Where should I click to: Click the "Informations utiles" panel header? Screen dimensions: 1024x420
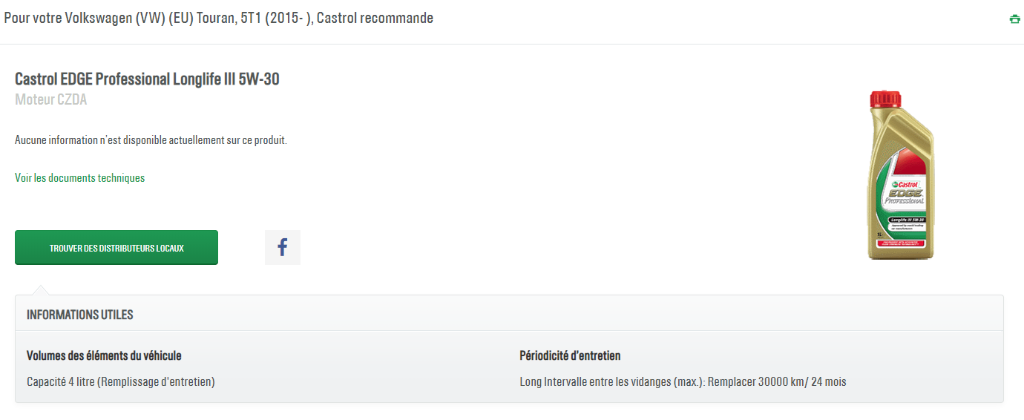click(x=80, y=314)
